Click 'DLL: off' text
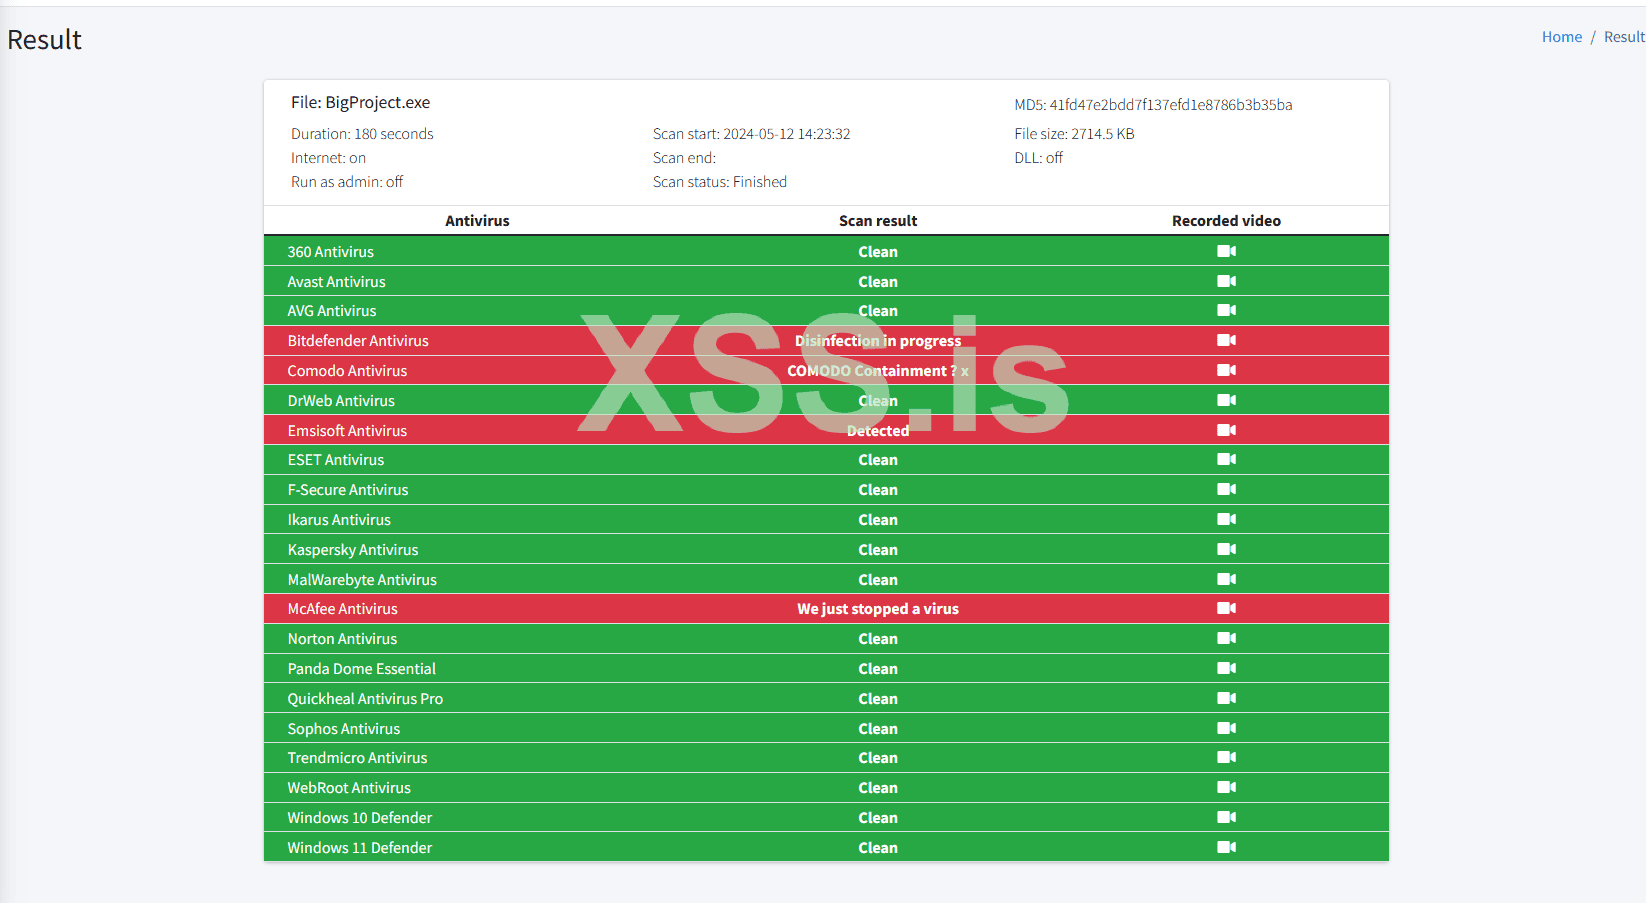1646x903 pixels. pos(1038,158)
